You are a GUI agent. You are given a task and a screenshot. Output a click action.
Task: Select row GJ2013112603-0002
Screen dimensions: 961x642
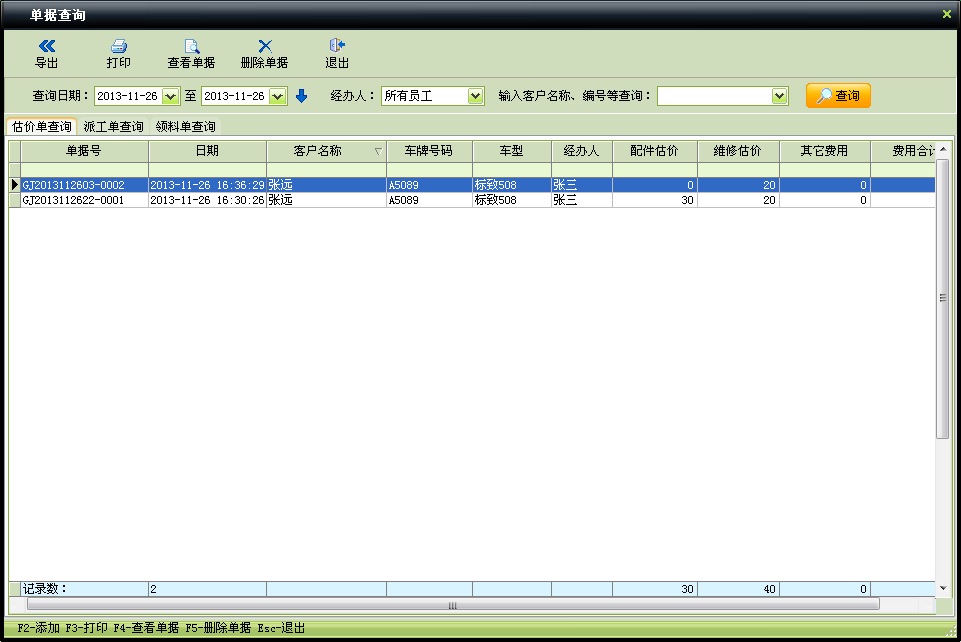click(472, 185)
